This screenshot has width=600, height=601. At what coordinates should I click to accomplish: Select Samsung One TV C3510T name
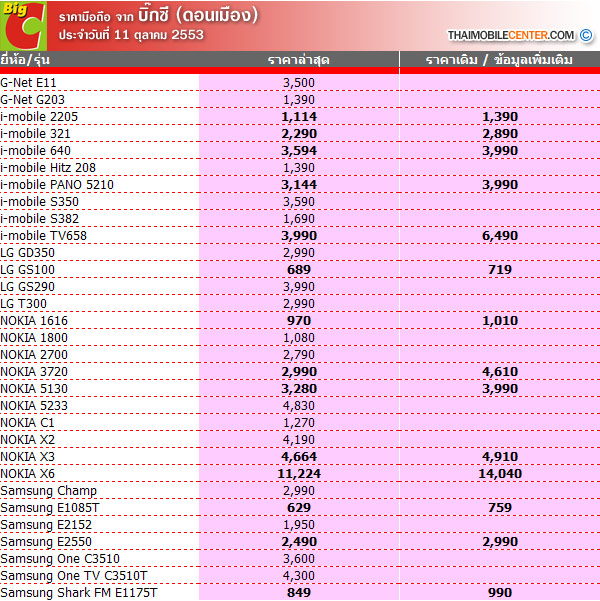(74, 575)
